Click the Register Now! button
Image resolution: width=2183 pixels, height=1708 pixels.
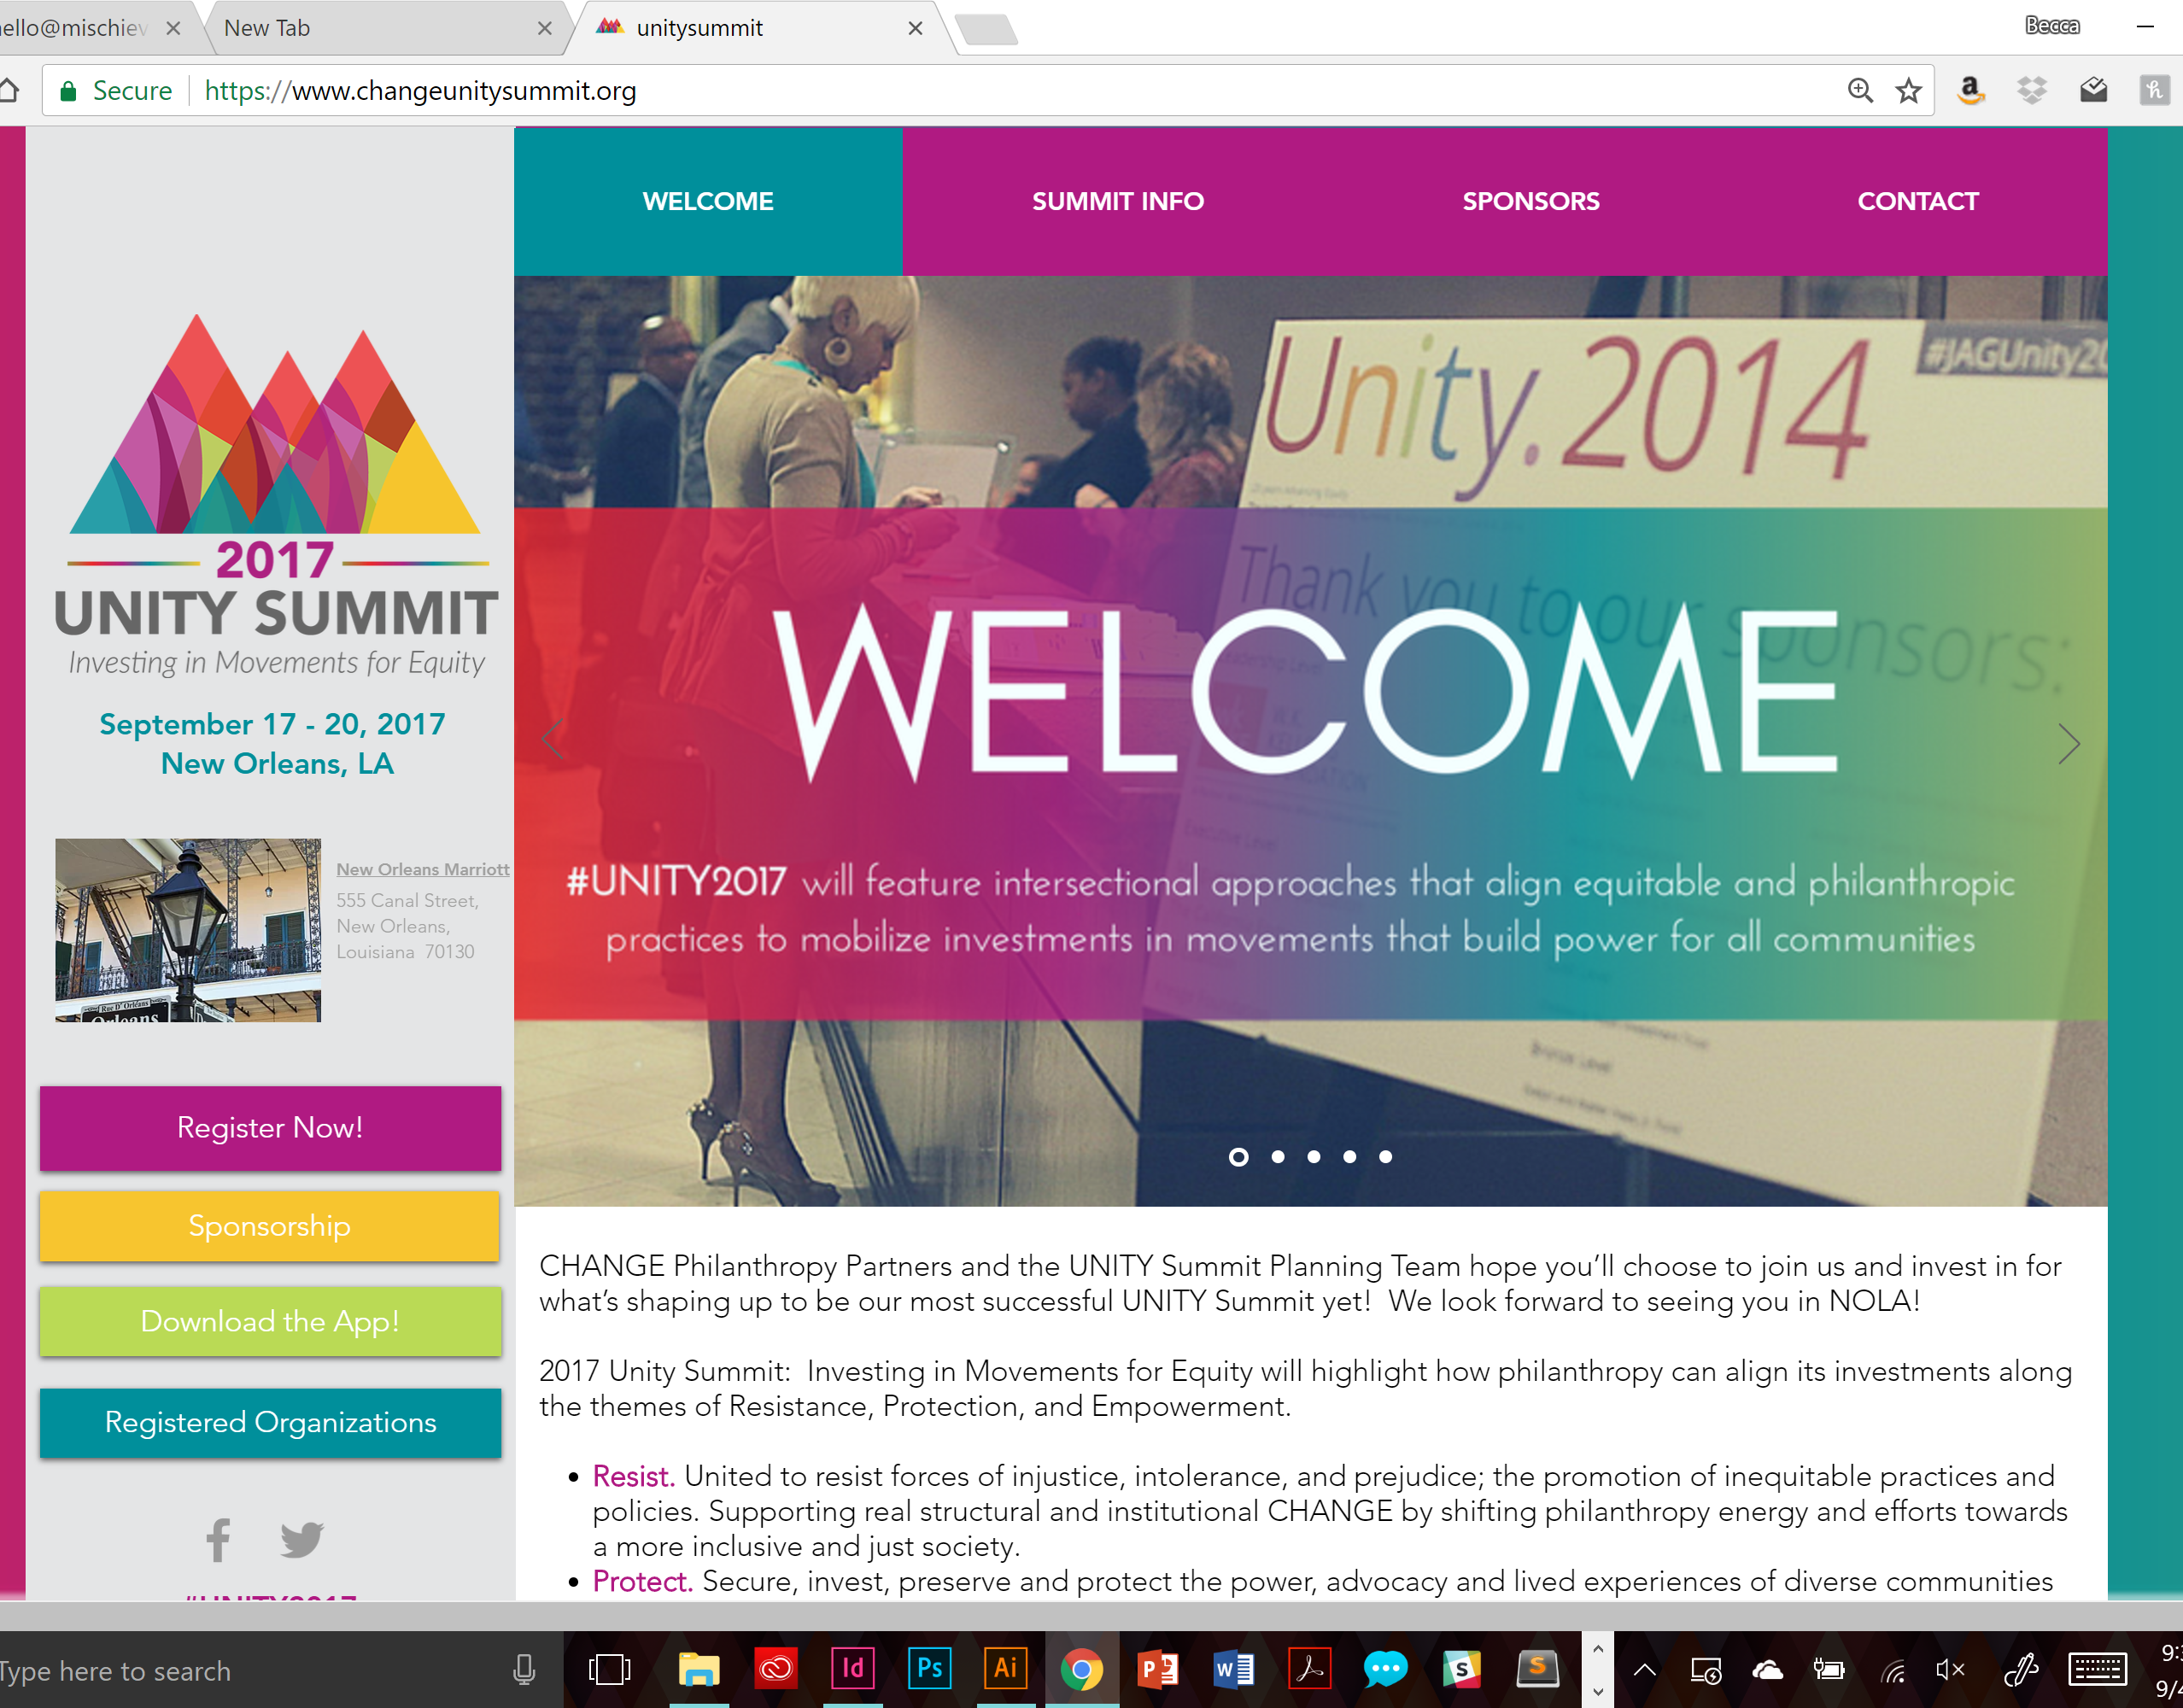pyautogui.click(x=270, y=1128)
